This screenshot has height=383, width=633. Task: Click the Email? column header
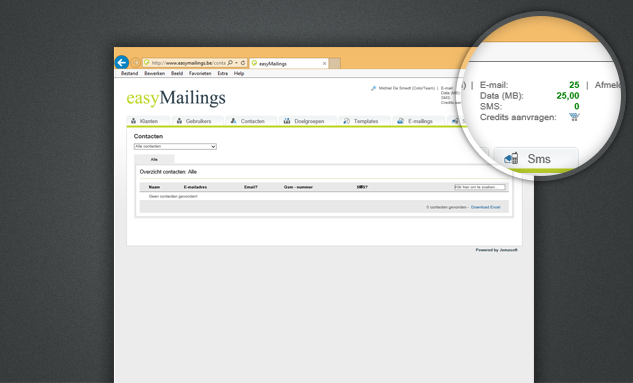point(251,187)
